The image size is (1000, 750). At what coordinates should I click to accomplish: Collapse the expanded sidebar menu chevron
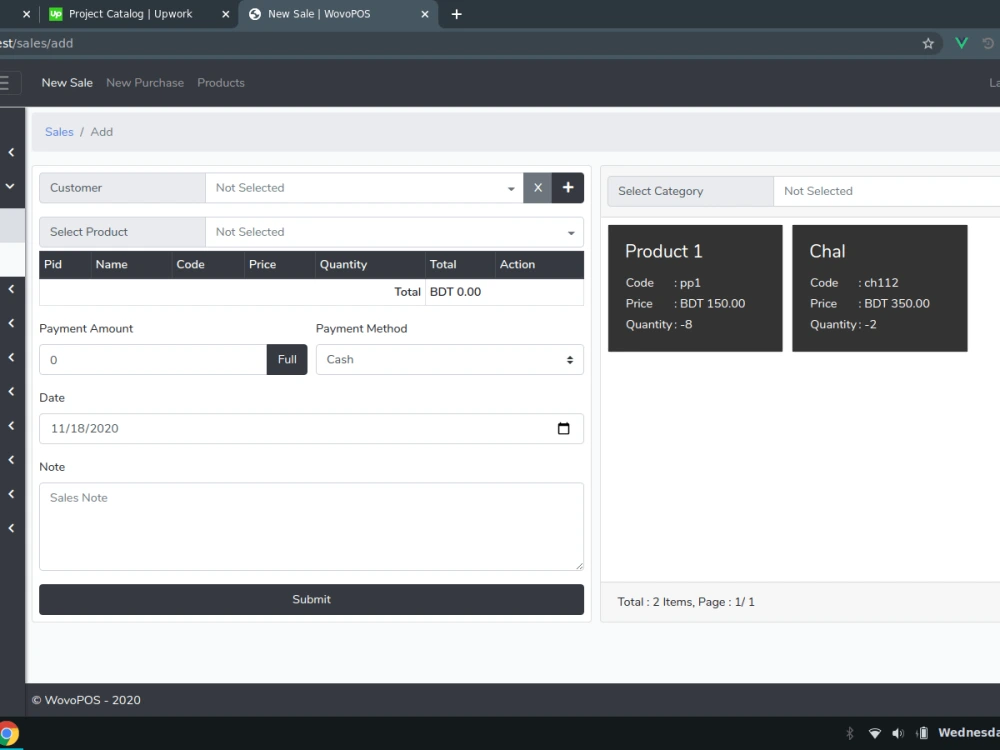click(11, 186)
